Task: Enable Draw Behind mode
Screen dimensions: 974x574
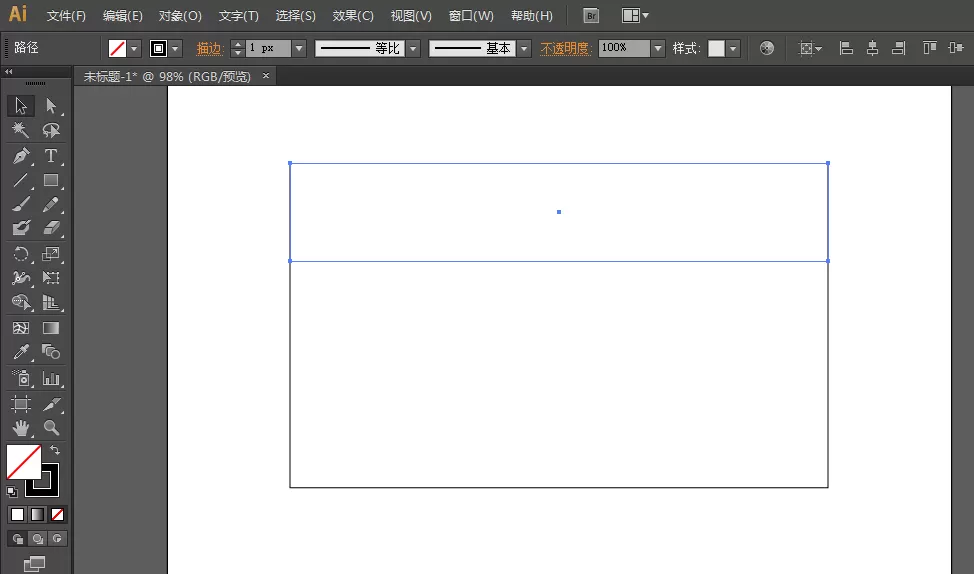Action: [x=37, y=539]
